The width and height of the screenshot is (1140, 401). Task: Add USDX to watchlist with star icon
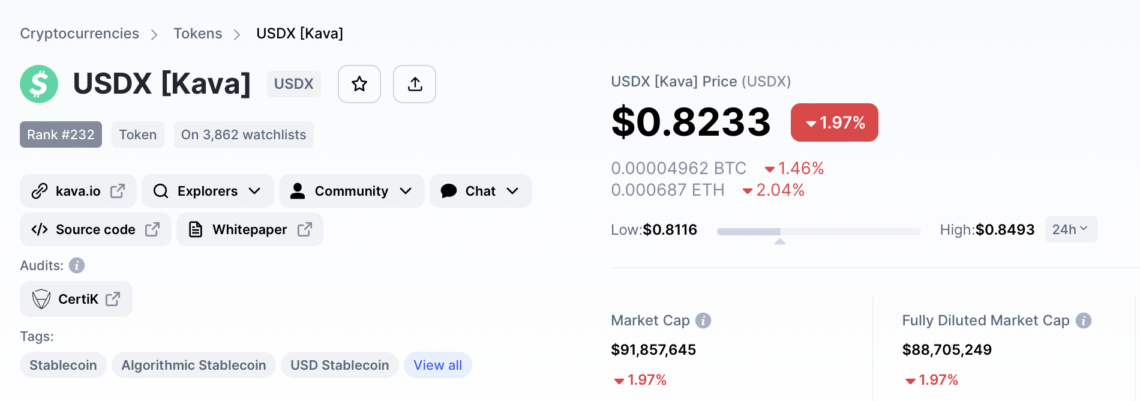[x=359, y=84]
